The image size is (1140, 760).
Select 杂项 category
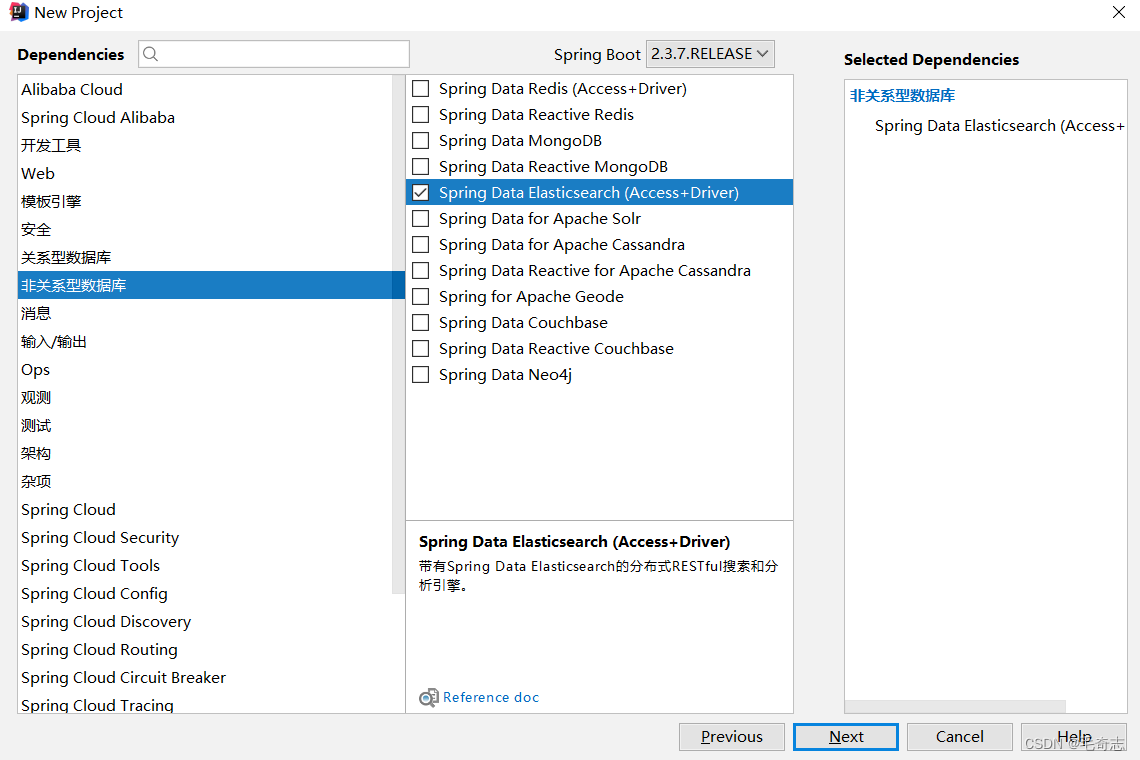(x=205, y=481)
